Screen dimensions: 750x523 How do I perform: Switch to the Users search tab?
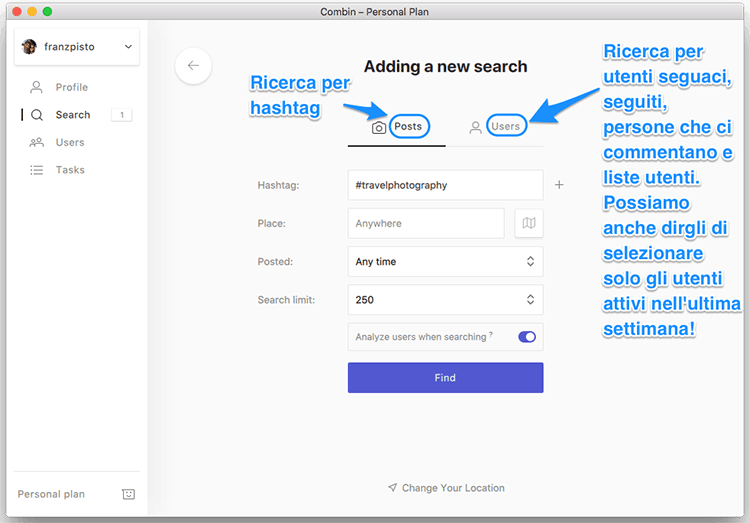click(x=505, y=127)
